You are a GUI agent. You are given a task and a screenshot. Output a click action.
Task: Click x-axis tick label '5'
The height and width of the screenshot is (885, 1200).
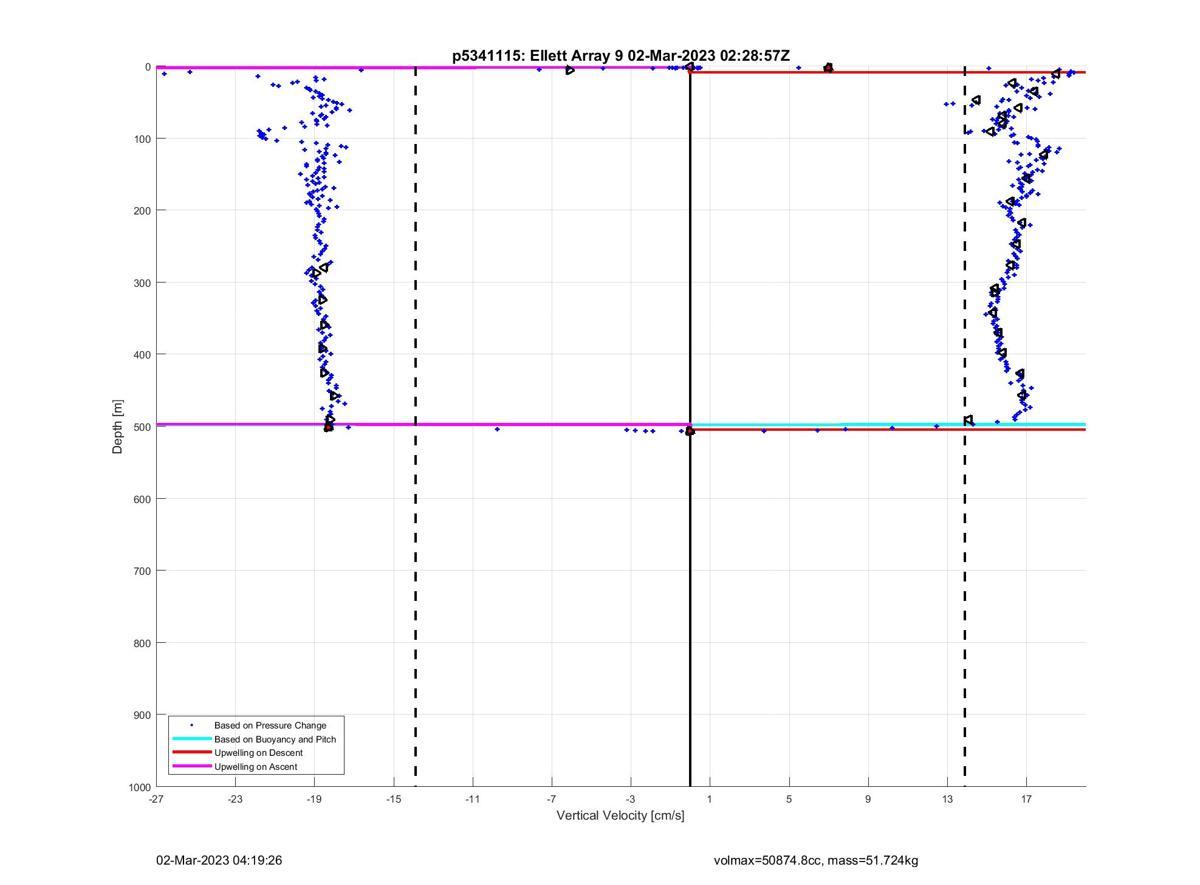pyautogui.click(x=789, y=799)
